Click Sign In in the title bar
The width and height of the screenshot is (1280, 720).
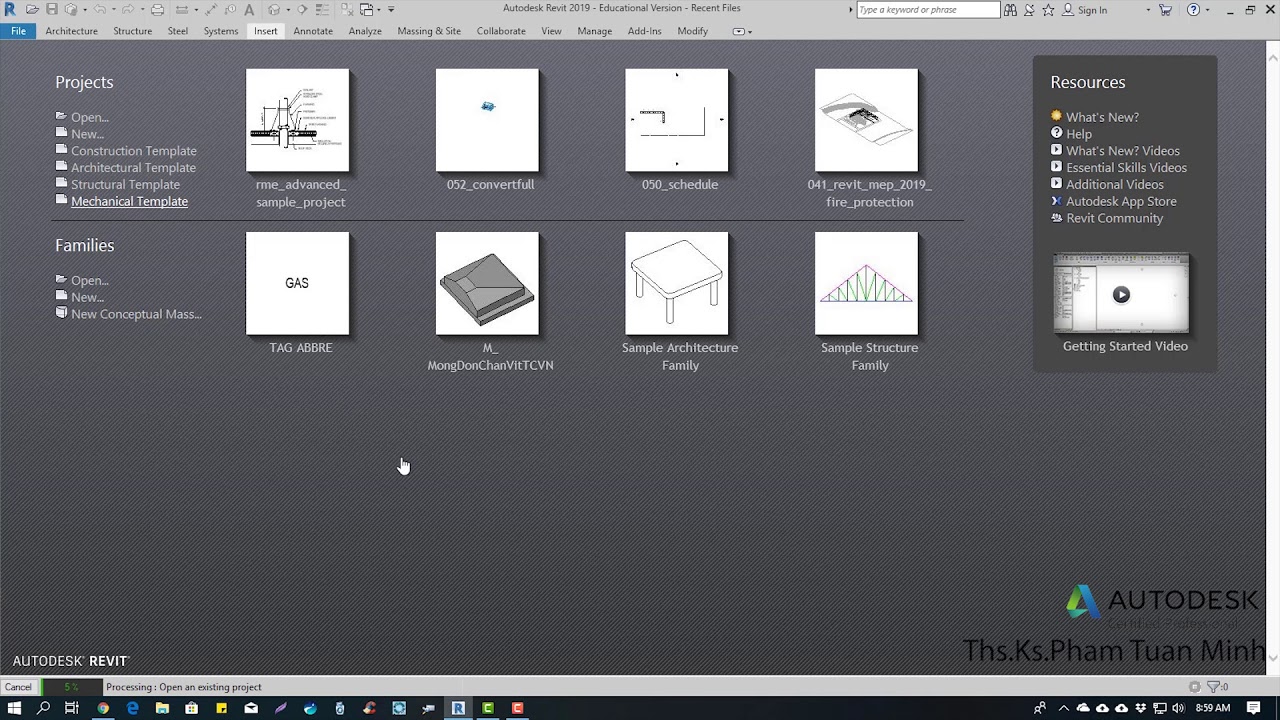coord(1092,10)
